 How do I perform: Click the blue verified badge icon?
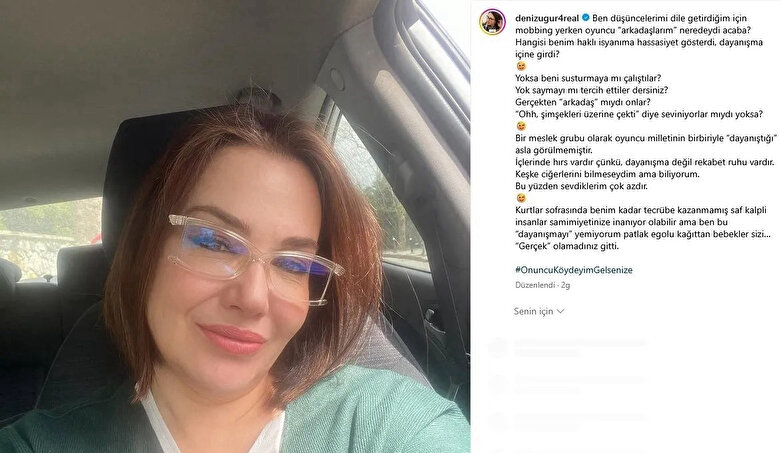point(586,18)
